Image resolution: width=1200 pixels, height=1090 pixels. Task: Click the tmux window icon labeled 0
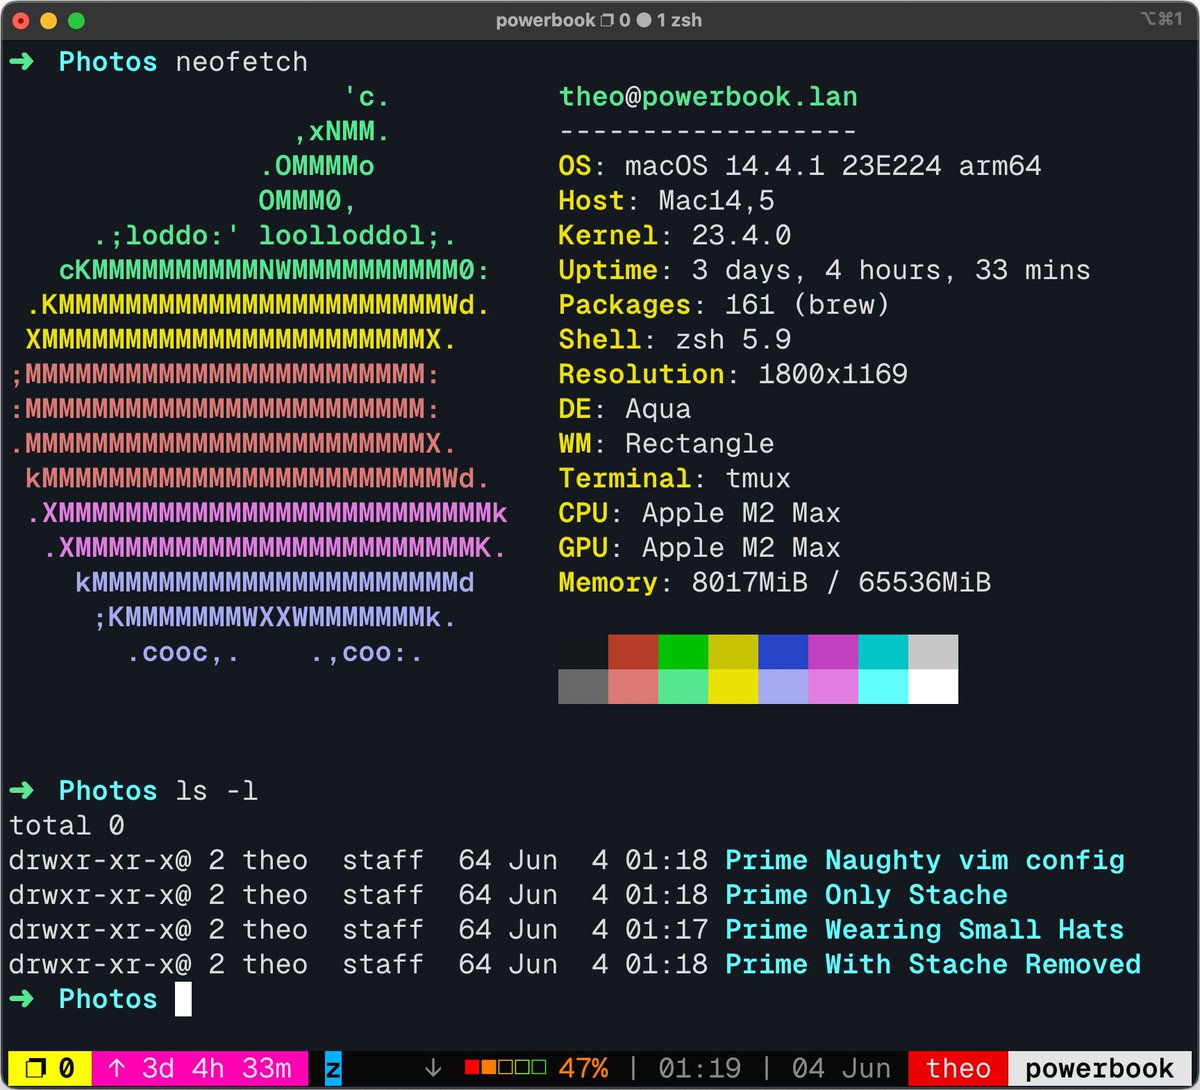click(x=49, y=1068)
